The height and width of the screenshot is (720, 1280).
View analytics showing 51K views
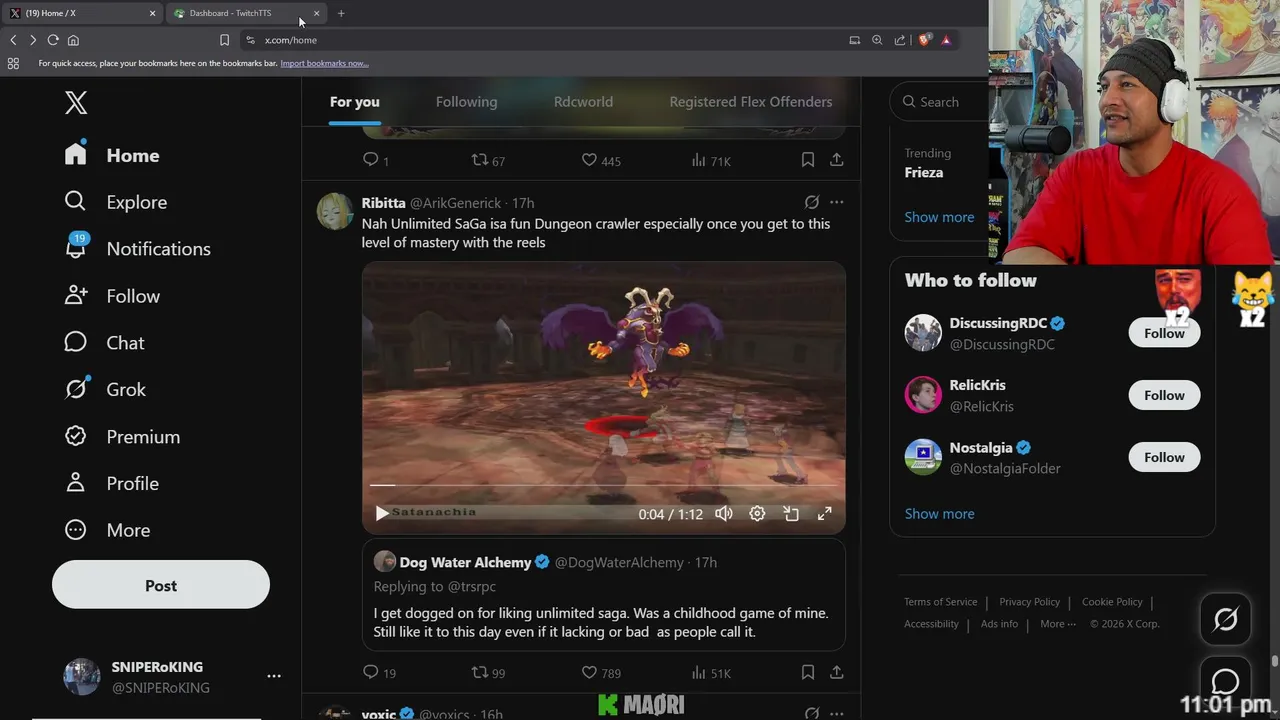click(711, 673)
